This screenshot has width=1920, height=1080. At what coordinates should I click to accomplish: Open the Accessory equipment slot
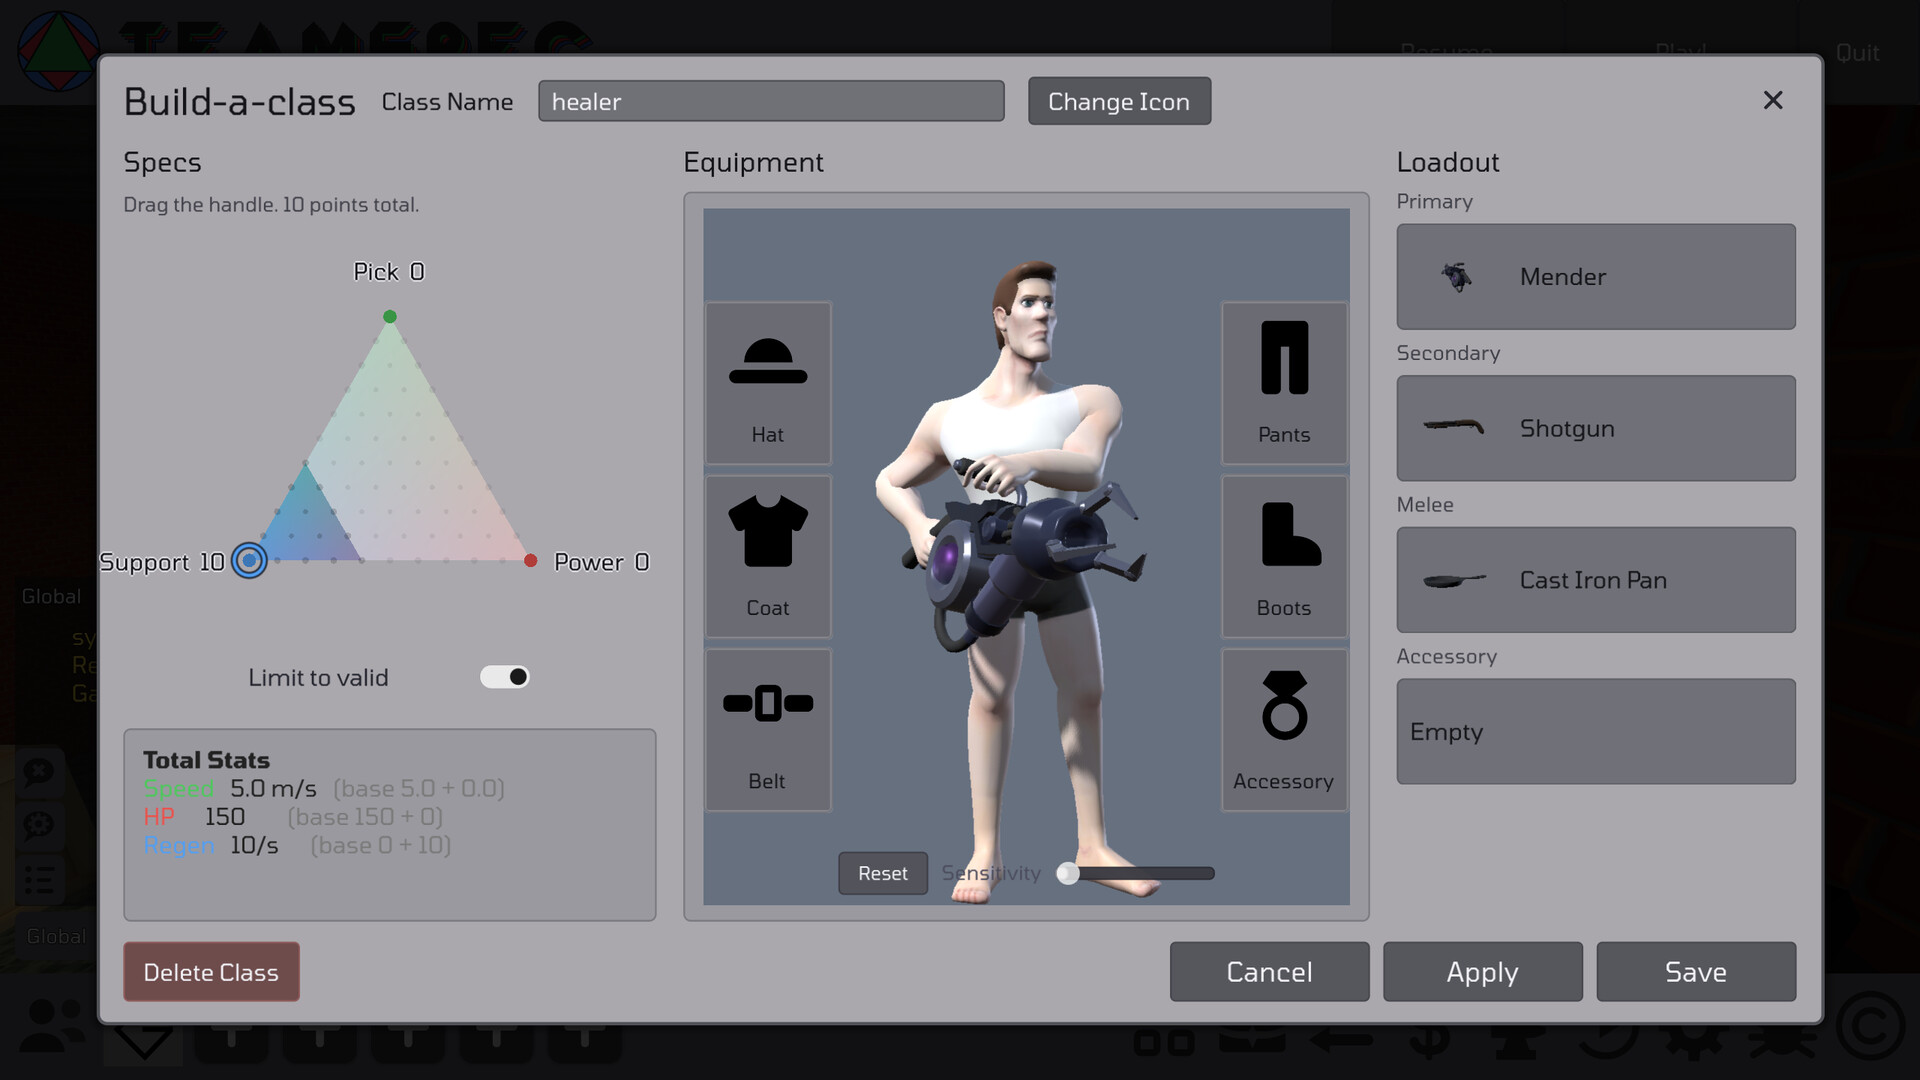1284,729
